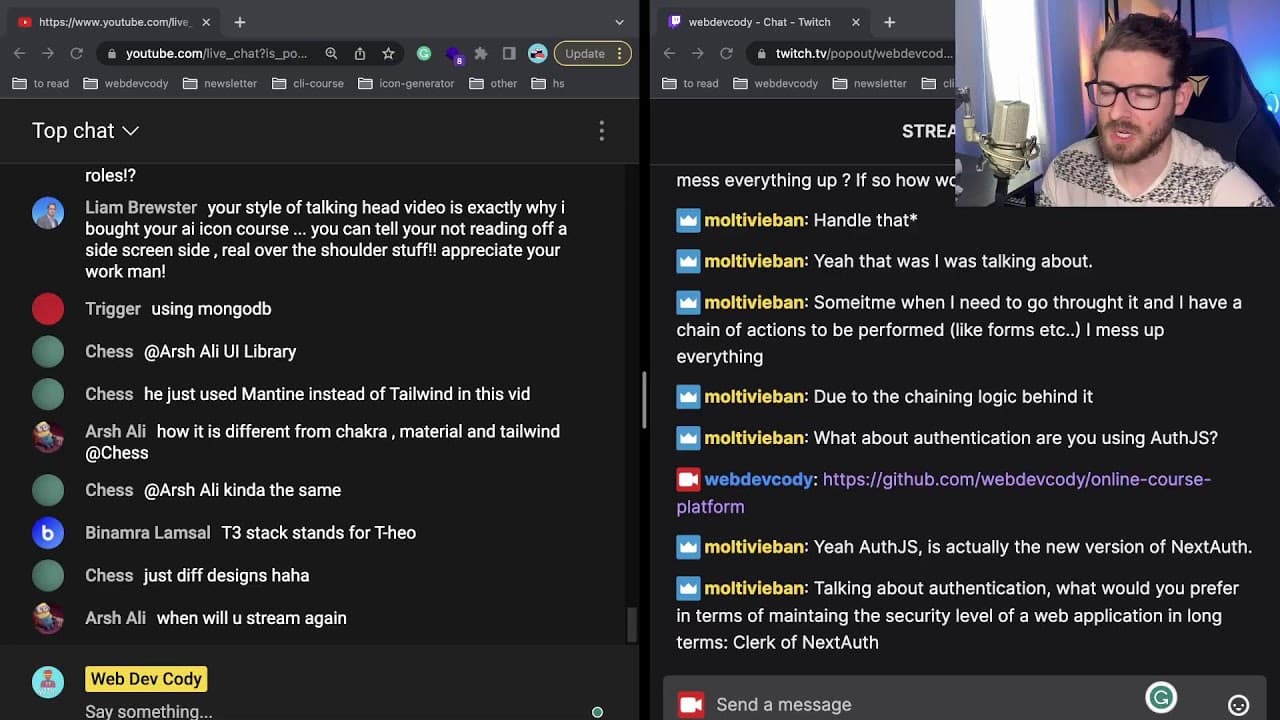Focus the Twitch Send a message field

(x=925, y=705)
